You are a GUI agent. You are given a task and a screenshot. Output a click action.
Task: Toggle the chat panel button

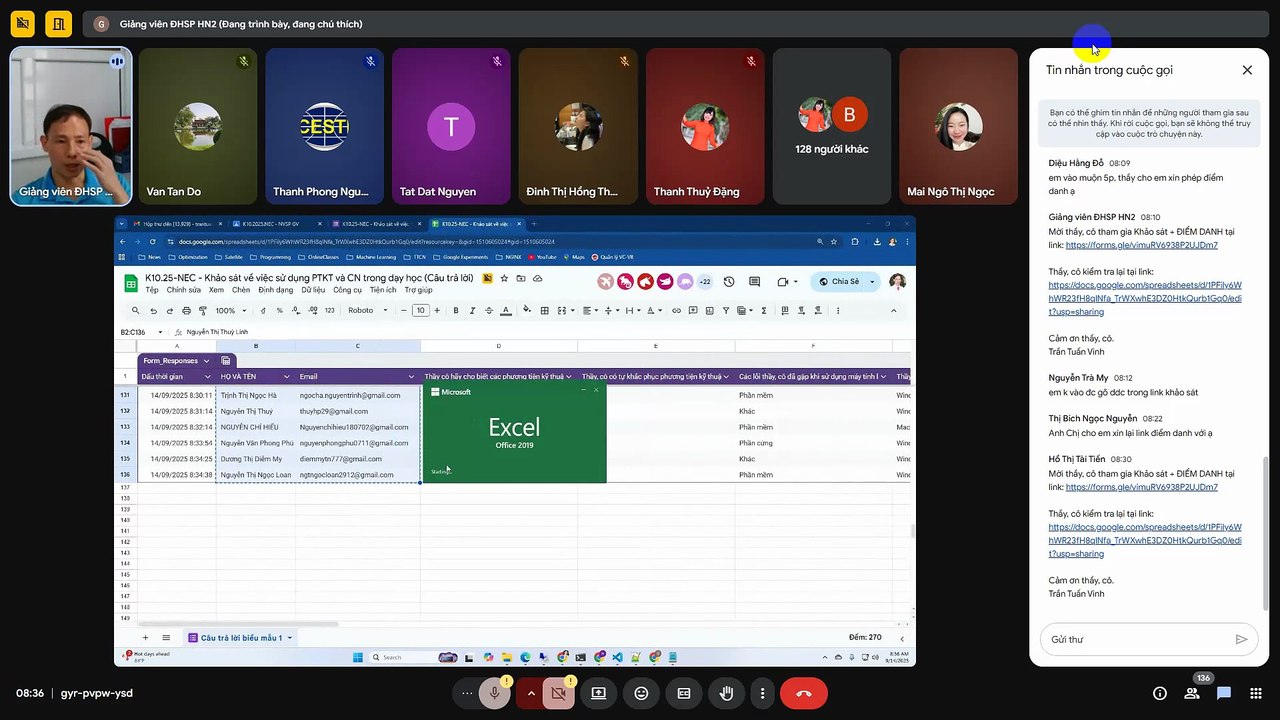coord(1224,693)
